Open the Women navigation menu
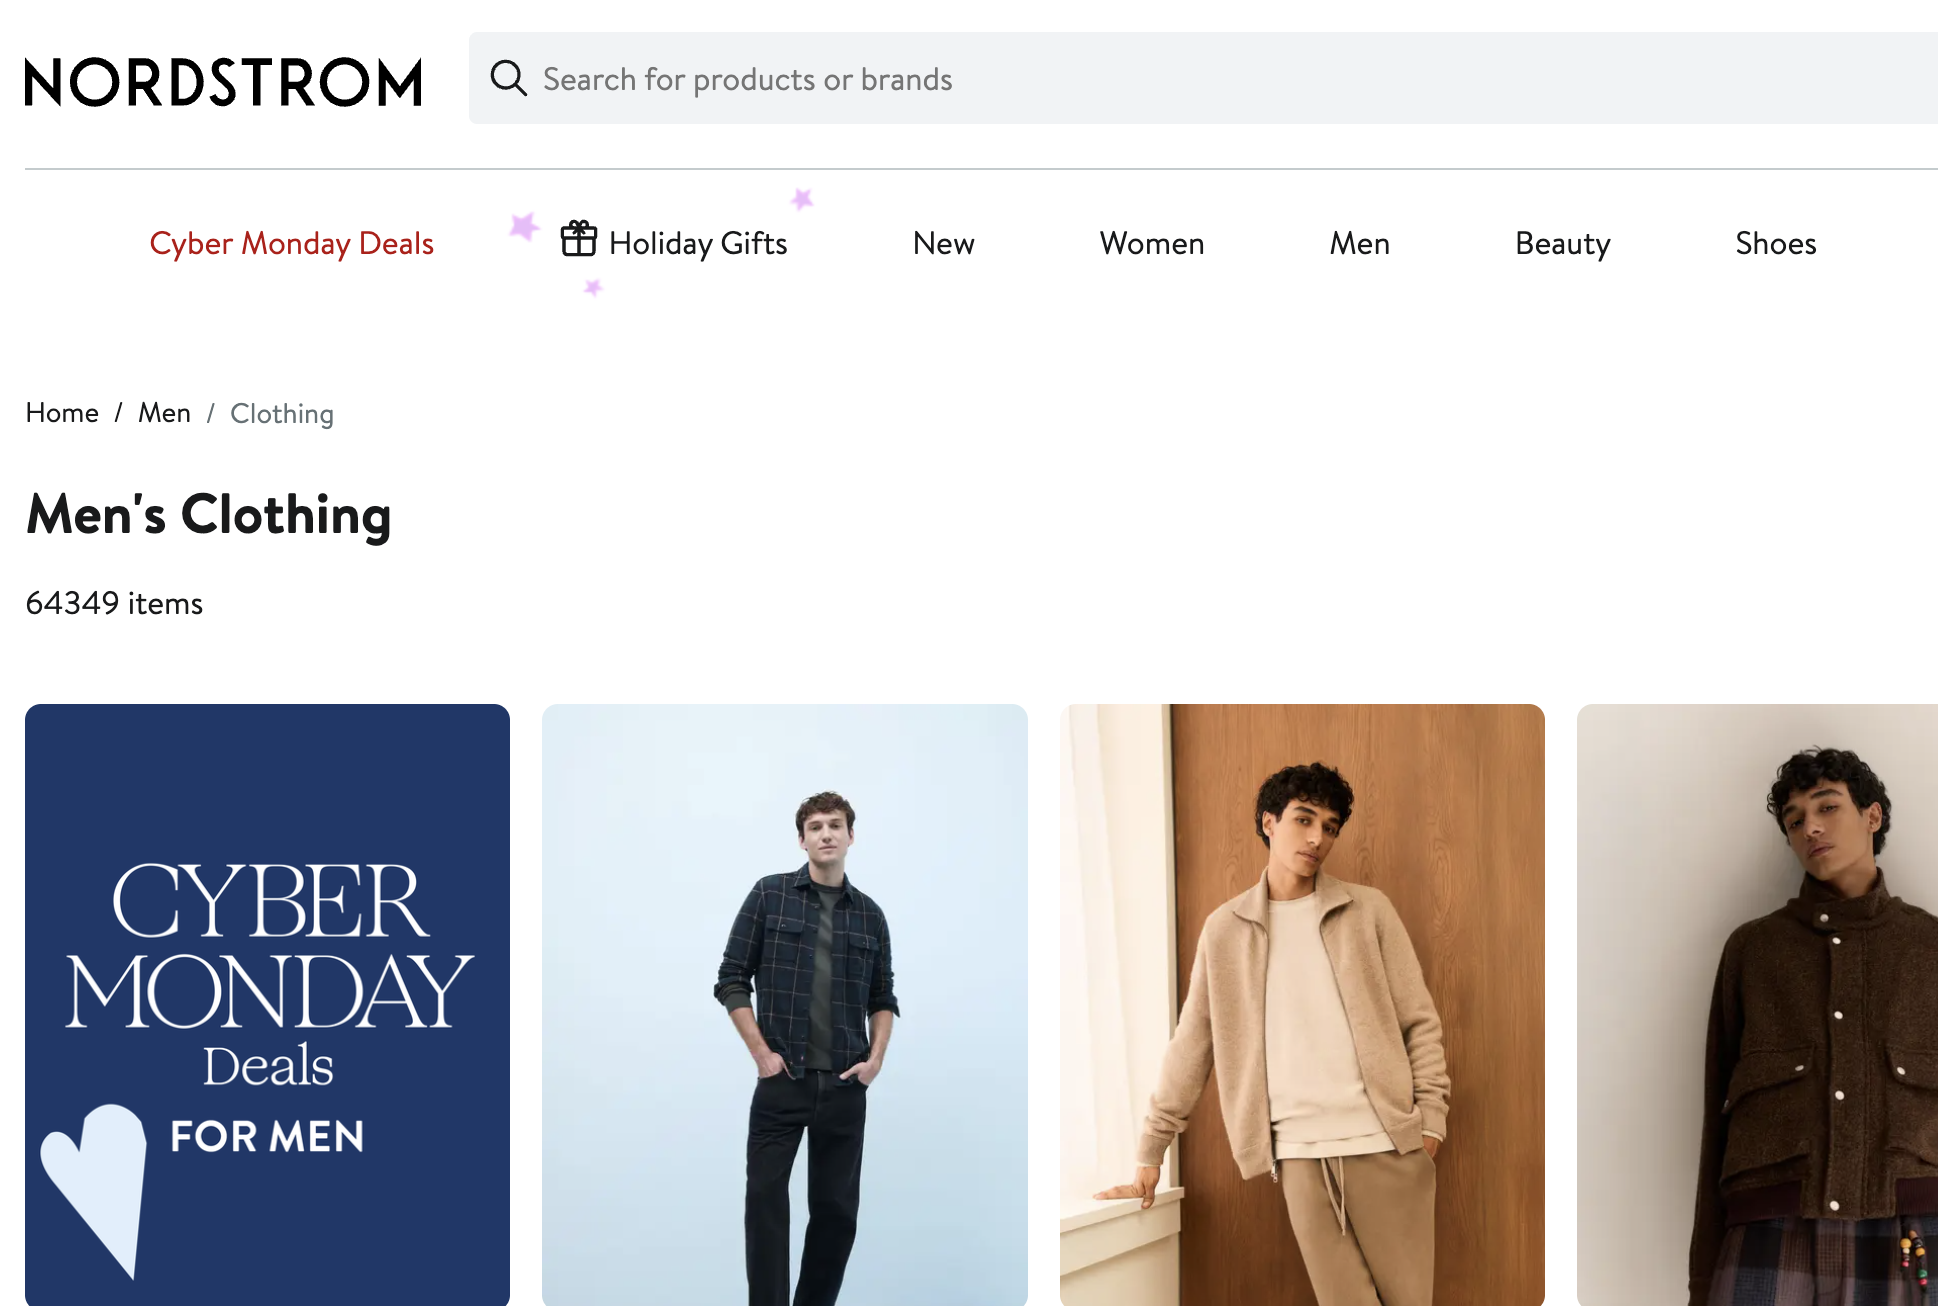Image resolution: width=1938 pixels, height=1306 pixels. [1151, 243]
